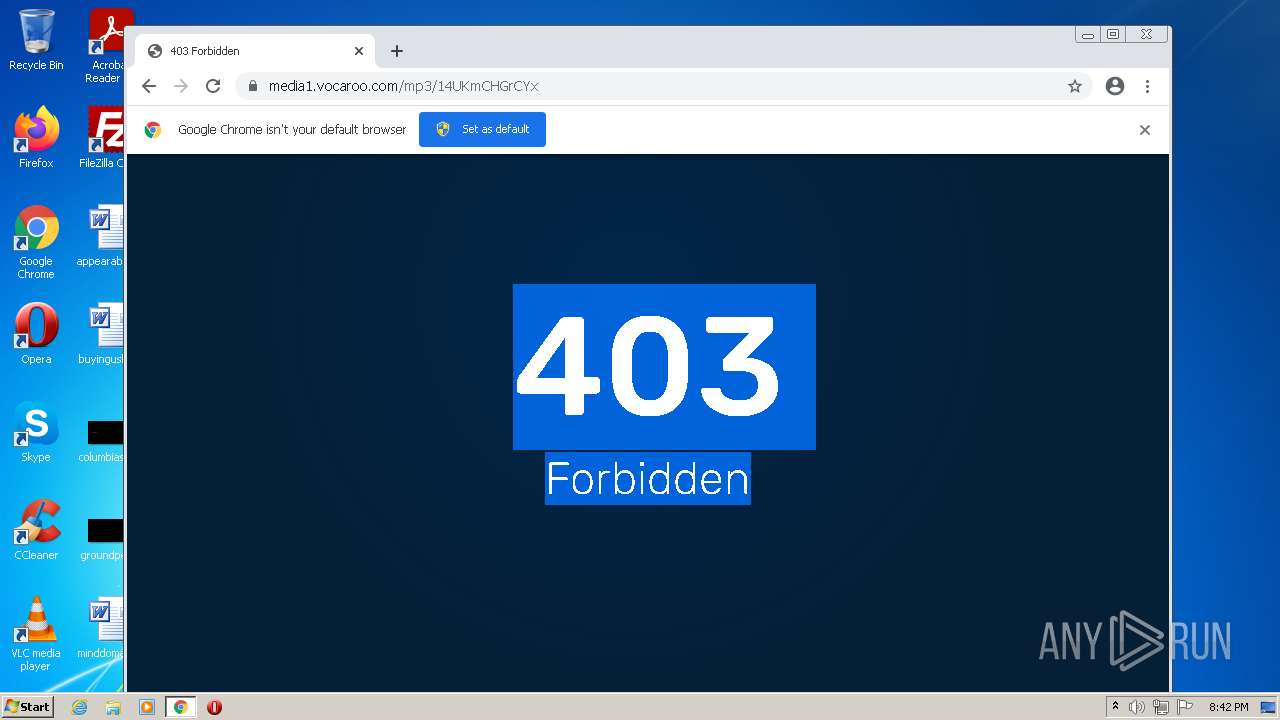This screenshot has width=1280, height=720.
Task: Go back using Chrome's back arrow
Action: [x=149, y=86]
